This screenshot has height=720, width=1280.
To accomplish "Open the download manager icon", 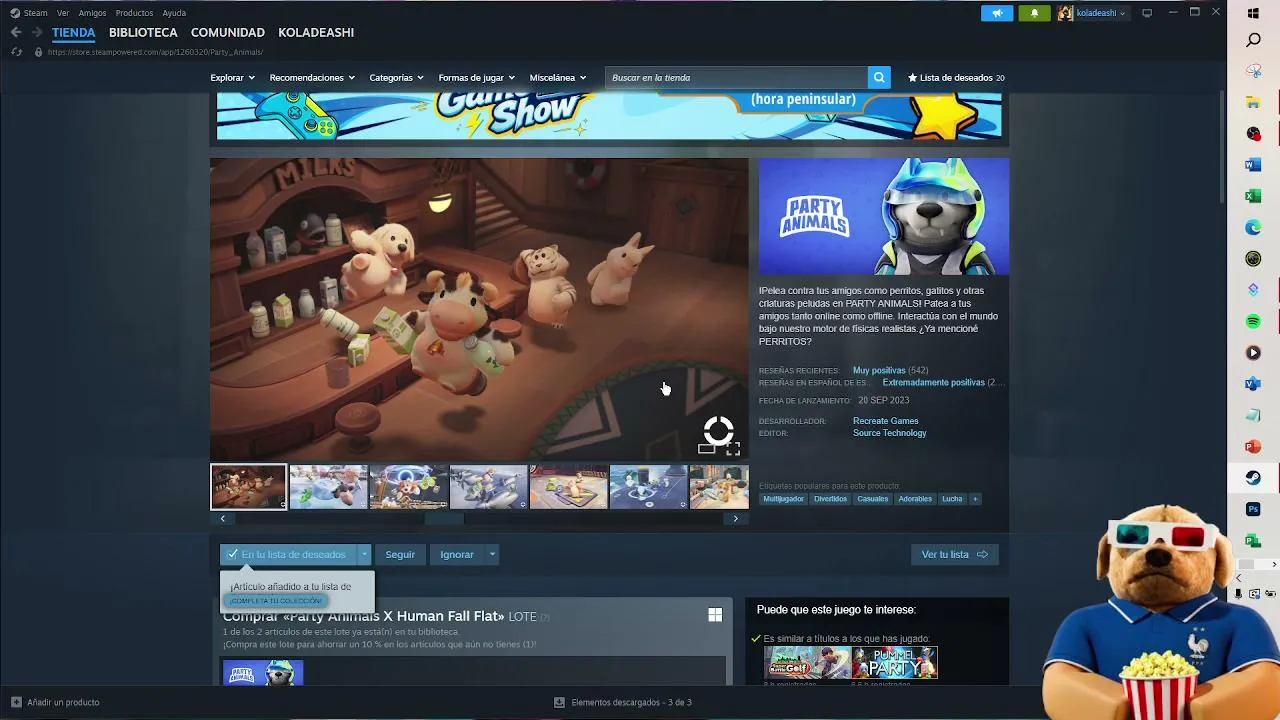I will tap(559, 702).
